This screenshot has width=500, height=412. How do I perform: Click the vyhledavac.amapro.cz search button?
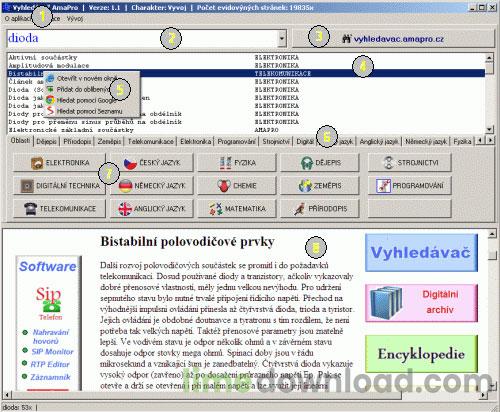(x=393, y=39)
